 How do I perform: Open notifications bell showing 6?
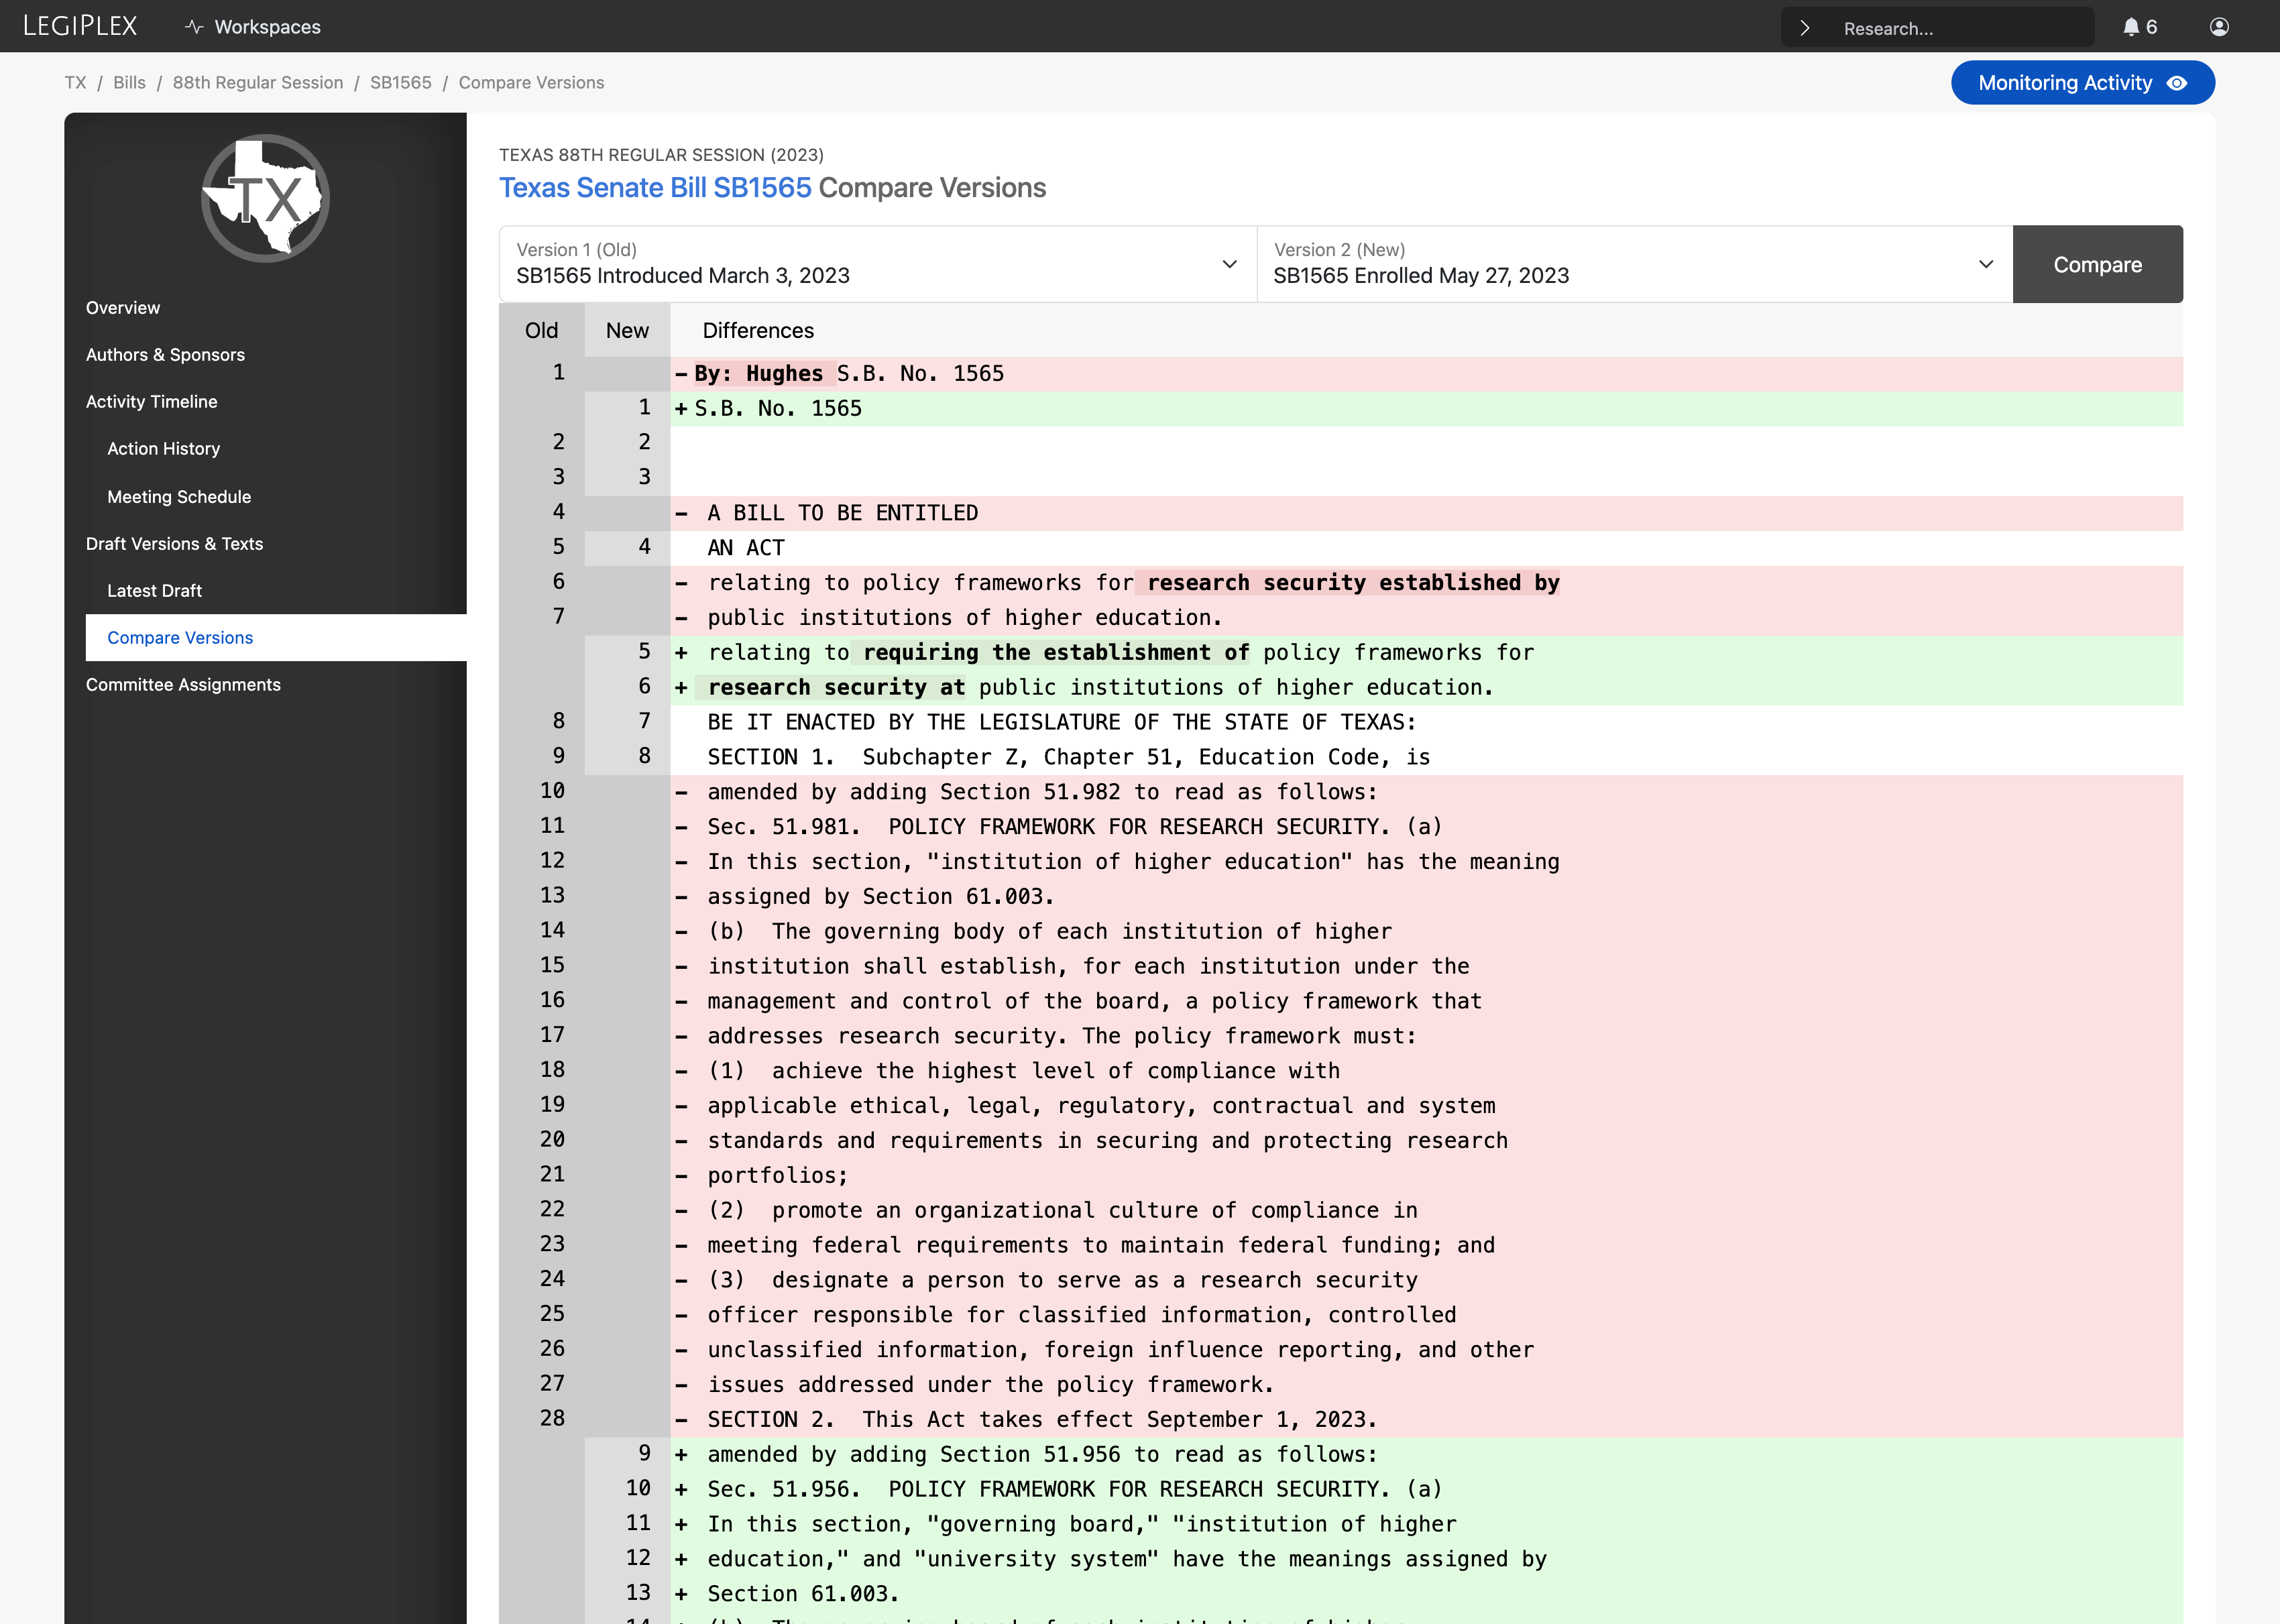[x=2139, y=27]
